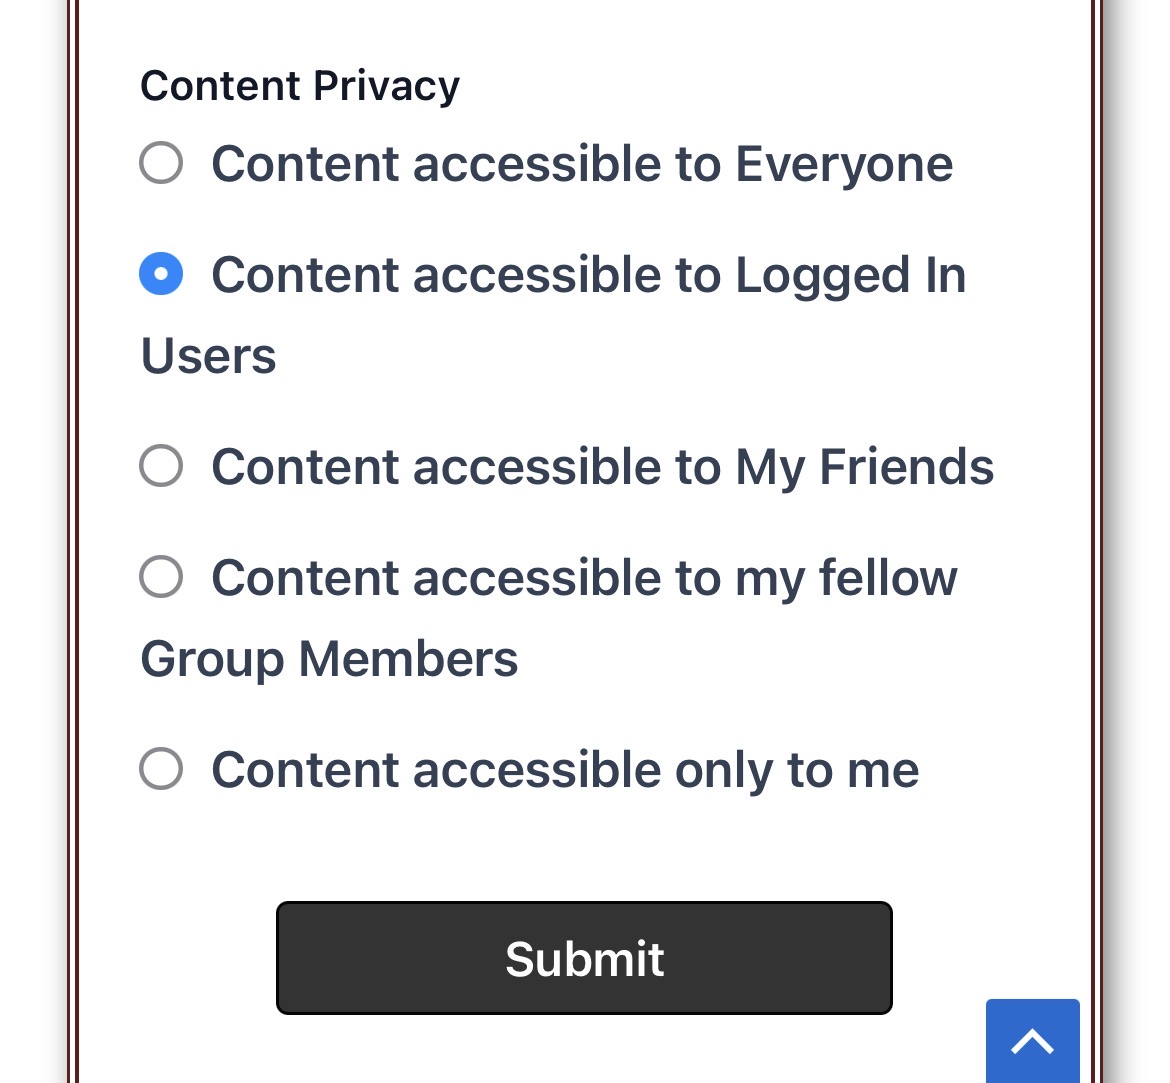Click the "Content accessible only to me" label
The width and height of the screenshot is (1170, 1083).
565,770
